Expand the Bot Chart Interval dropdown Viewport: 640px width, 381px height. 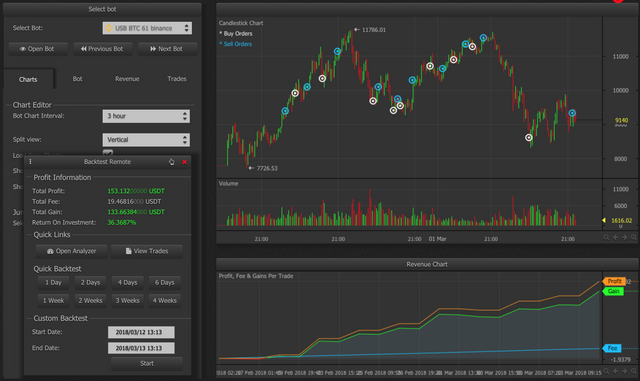point(146,116)
